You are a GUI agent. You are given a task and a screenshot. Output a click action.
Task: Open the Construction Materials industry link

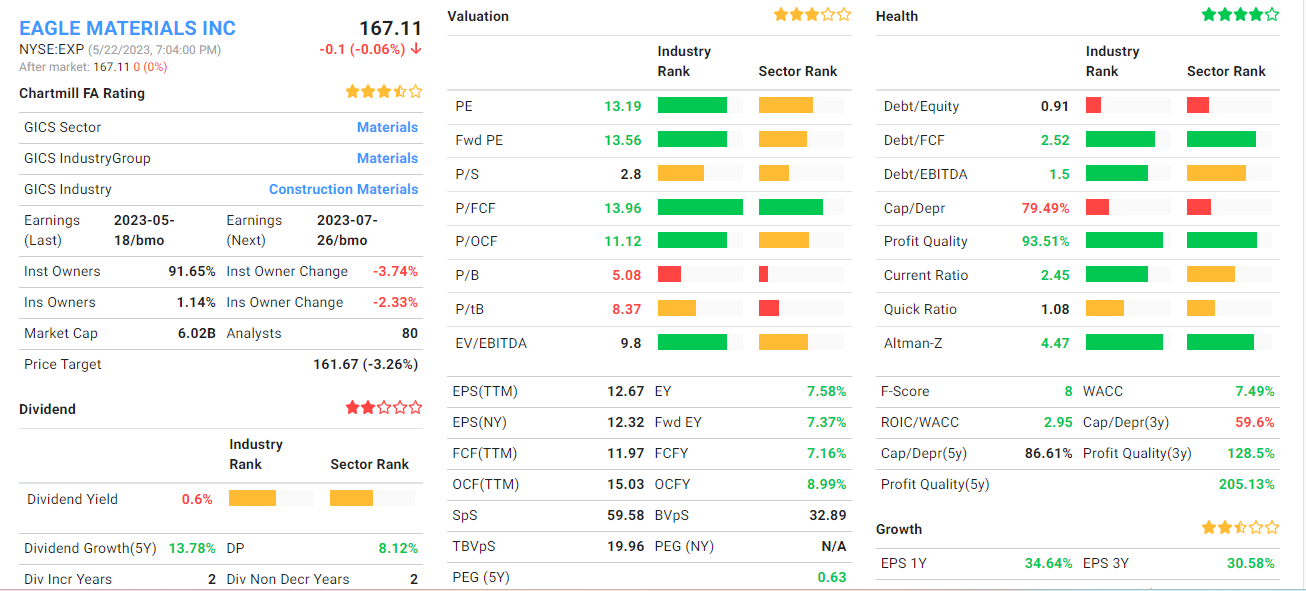pos(344,189)
